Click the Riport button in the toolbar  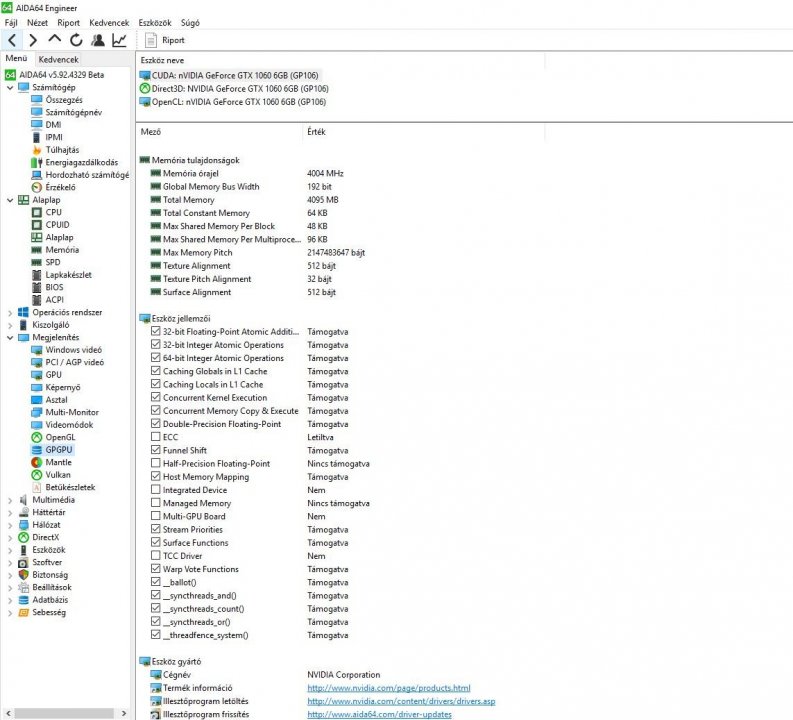coord(165,40)
